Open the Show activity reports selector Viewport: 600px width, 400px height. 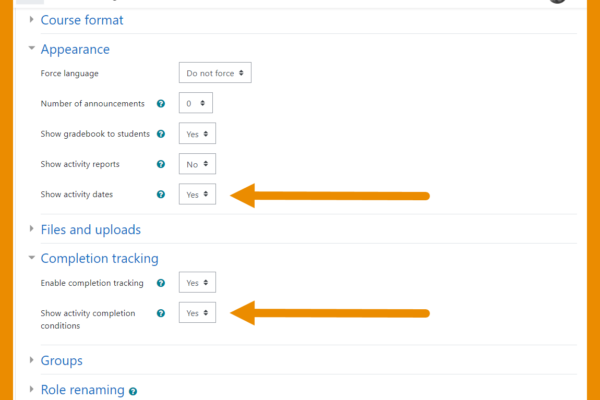197,164
